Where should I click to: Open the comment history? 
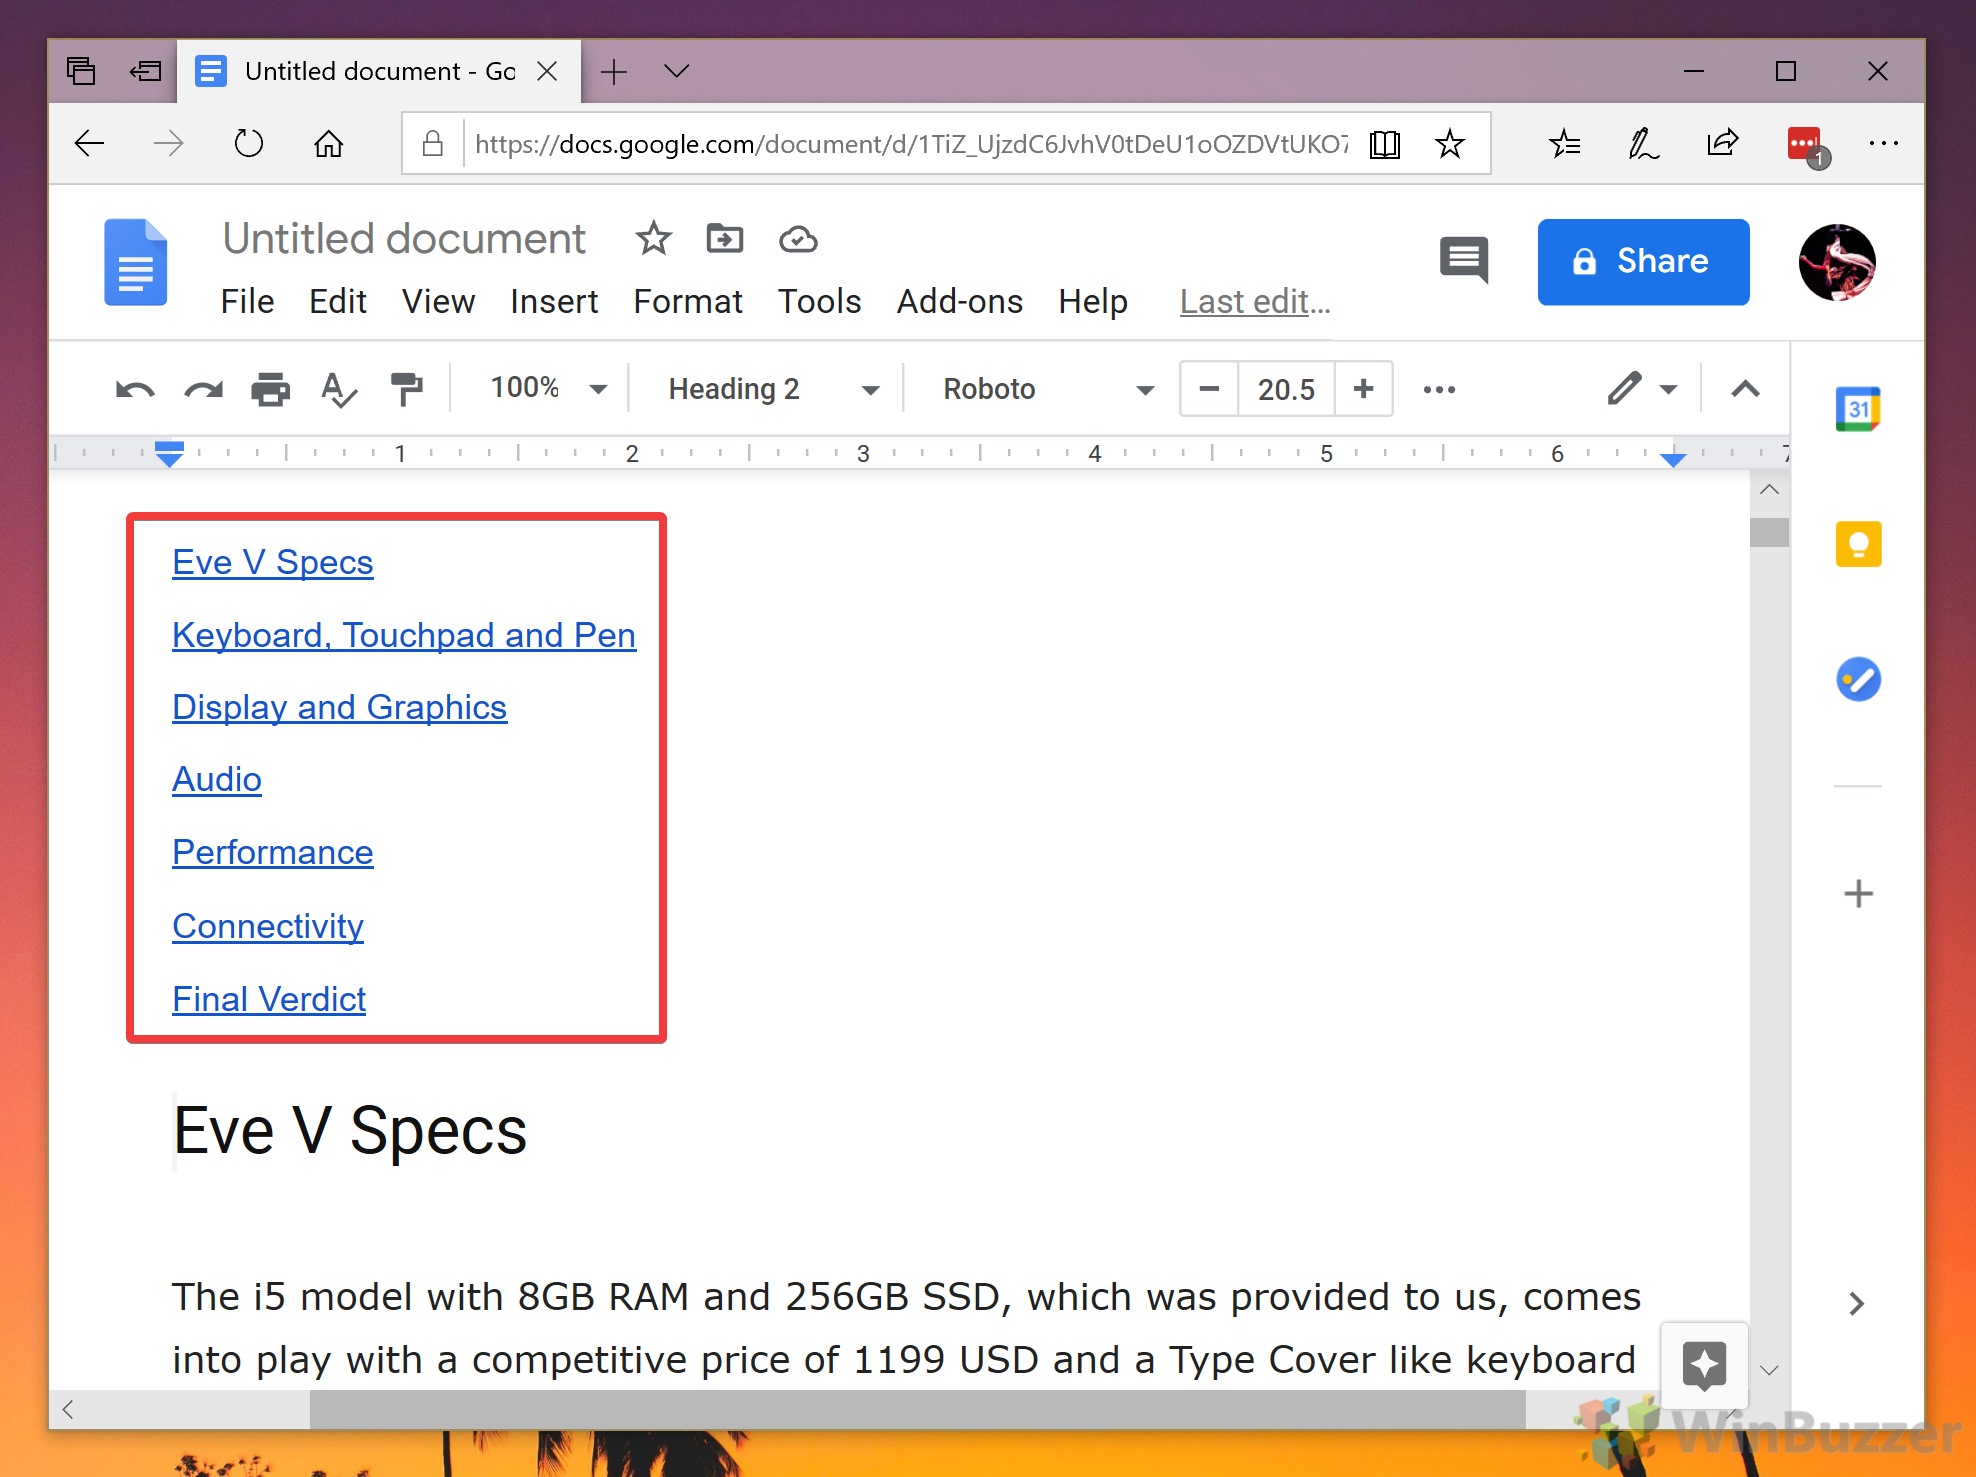coord(1463,261)
